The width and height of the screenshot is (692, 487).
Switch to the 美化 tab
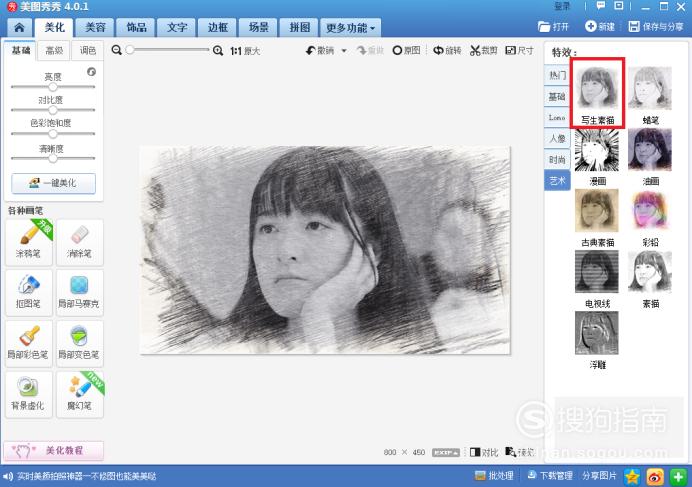pyautogui.click(x=54, y=27)
